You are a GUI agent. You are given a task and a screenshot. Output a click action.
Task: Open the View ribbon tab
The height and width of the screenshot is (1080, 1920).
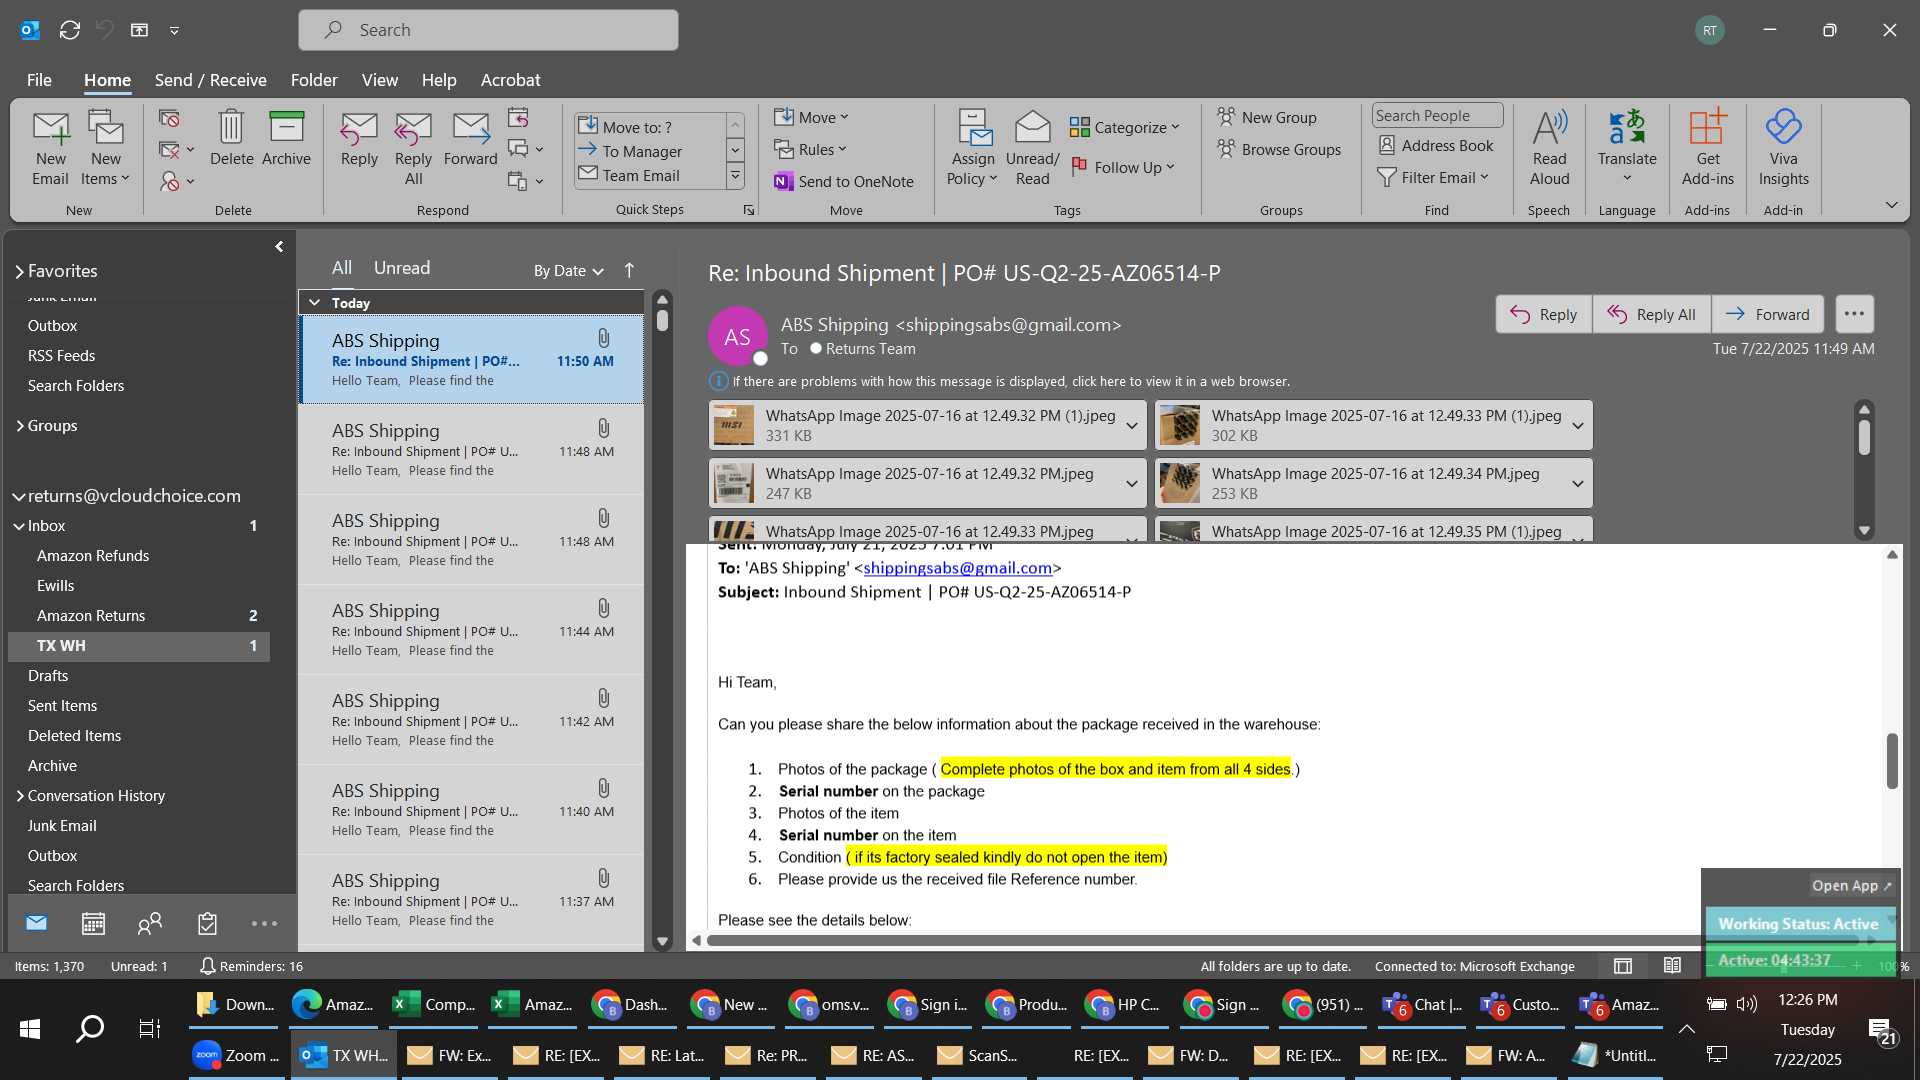379,80
